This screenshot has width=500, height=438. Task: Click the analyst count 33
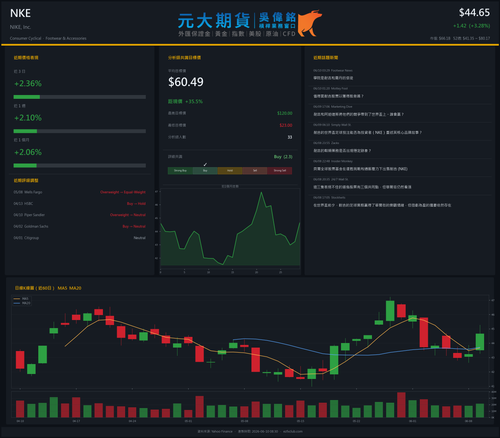coord(290,137)
